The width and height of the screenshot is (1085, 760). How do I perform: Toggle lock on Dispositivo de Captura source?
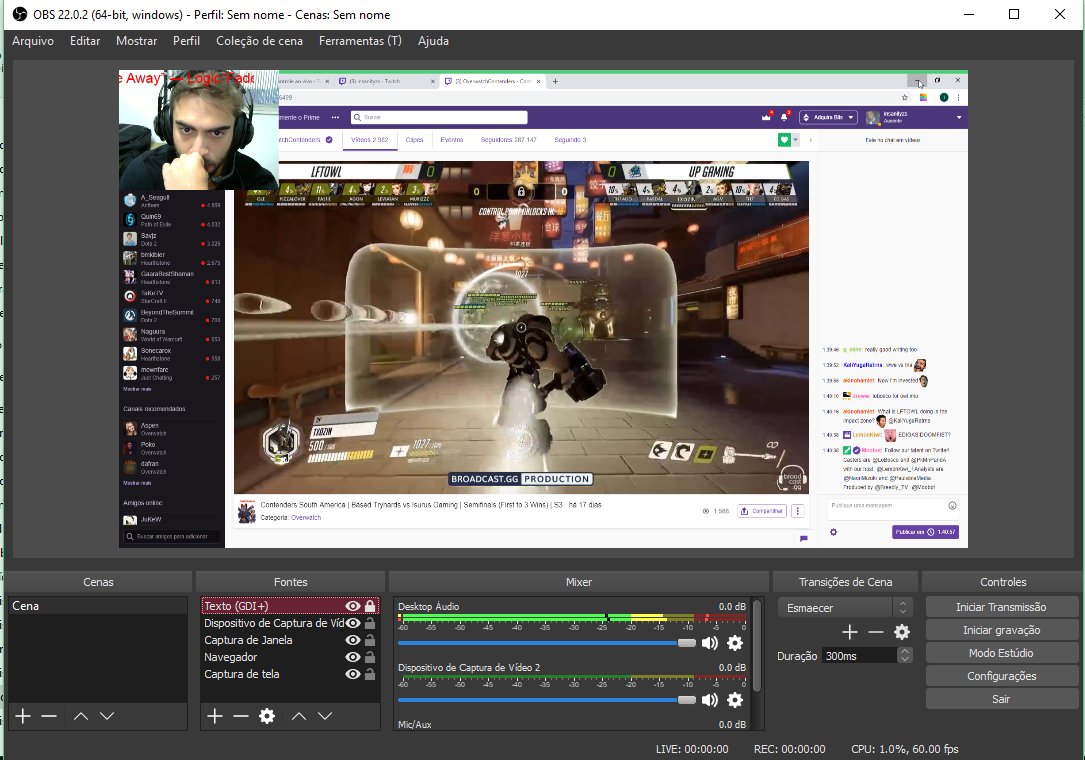tap(370, 623)
